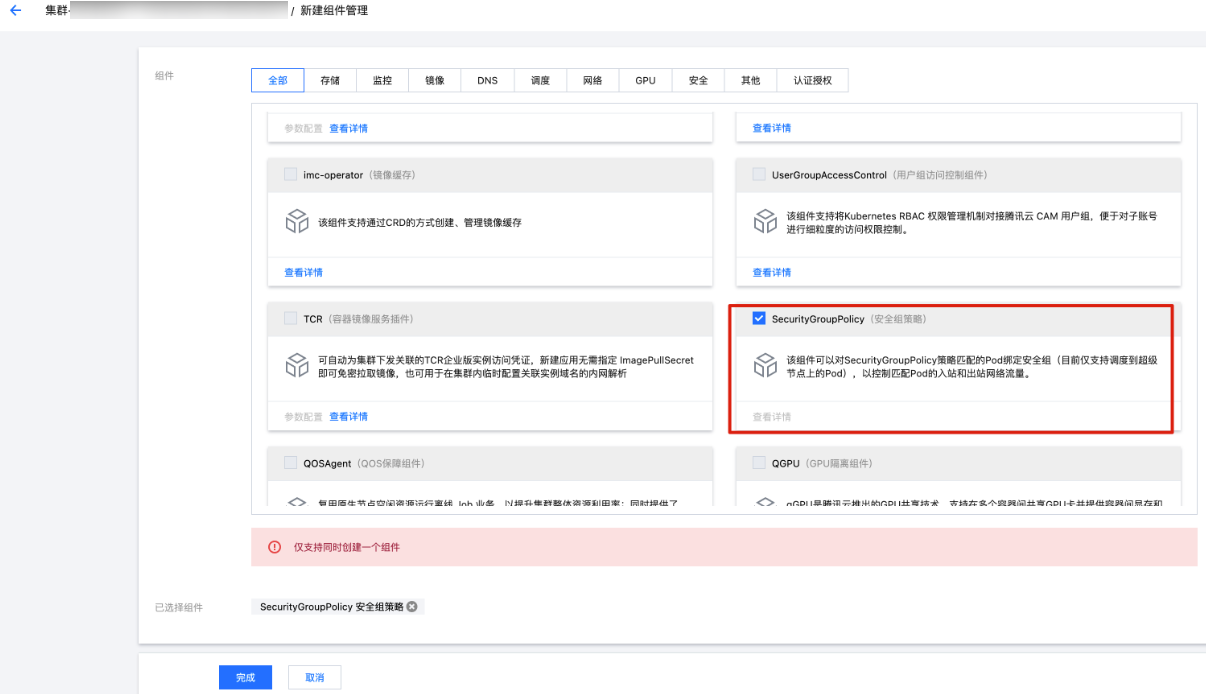Viewport: 1206px width, 694px height.
Task: Switch to the DNS tab
Action: point(487,81)
